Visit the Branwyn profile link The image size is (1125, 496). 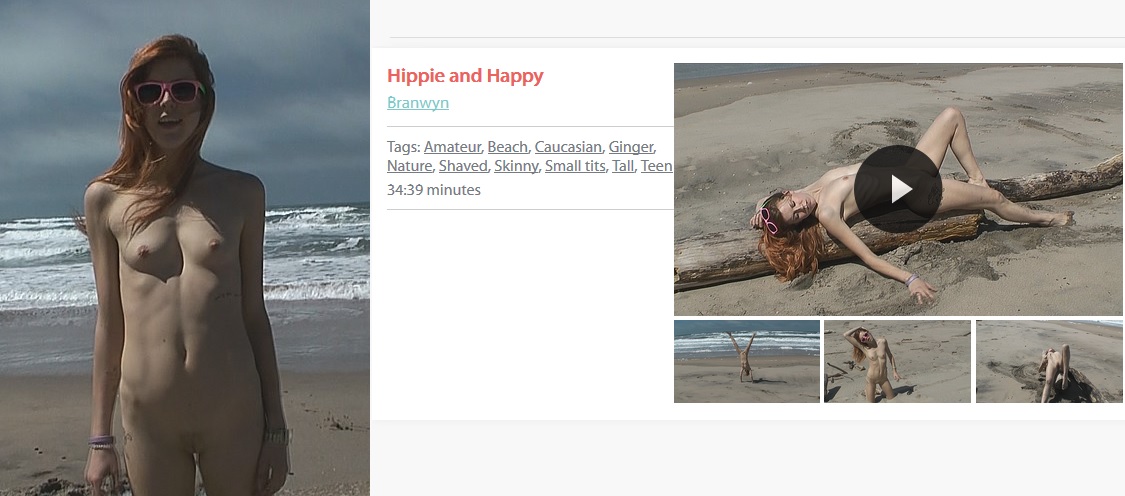(x=418, y=102)
